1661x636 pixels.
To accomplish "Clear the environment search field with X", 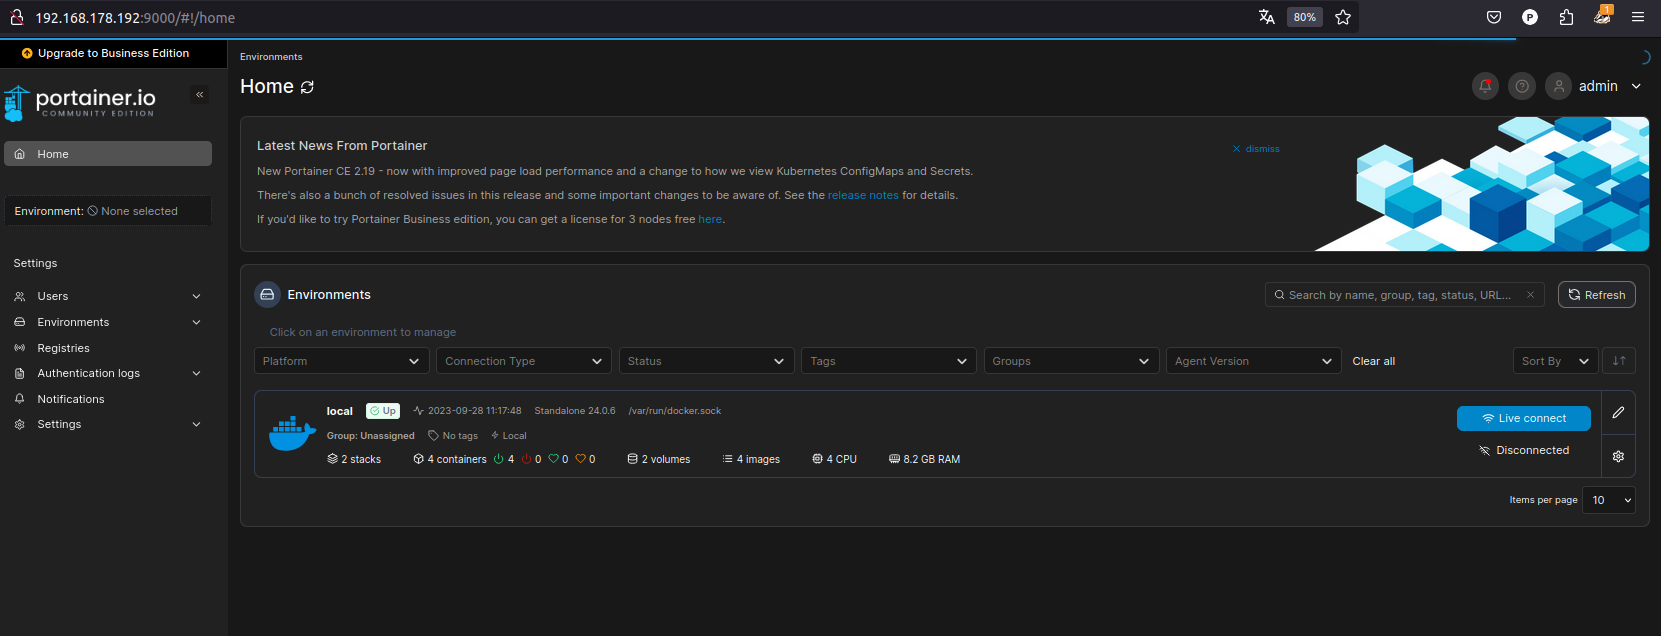I will pyautogui.click(x=1530, y=295).
